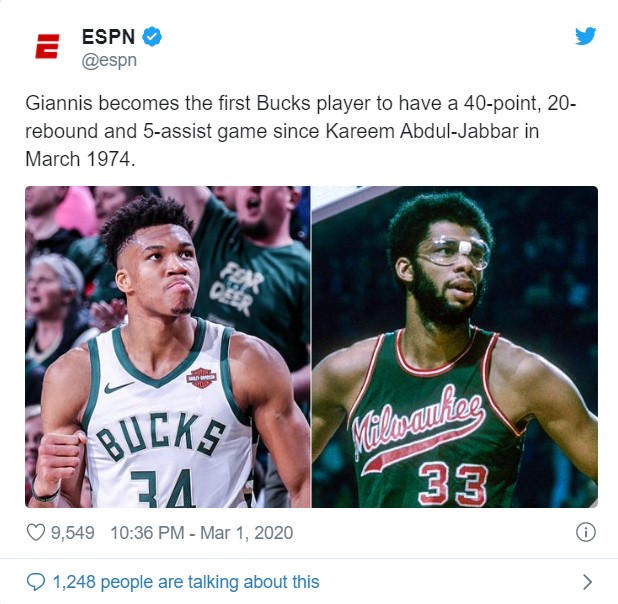Click the tweet text about Giannis
Image resolution: width=618 pixels, height=604 pixels.
click(x=301, y=131)
